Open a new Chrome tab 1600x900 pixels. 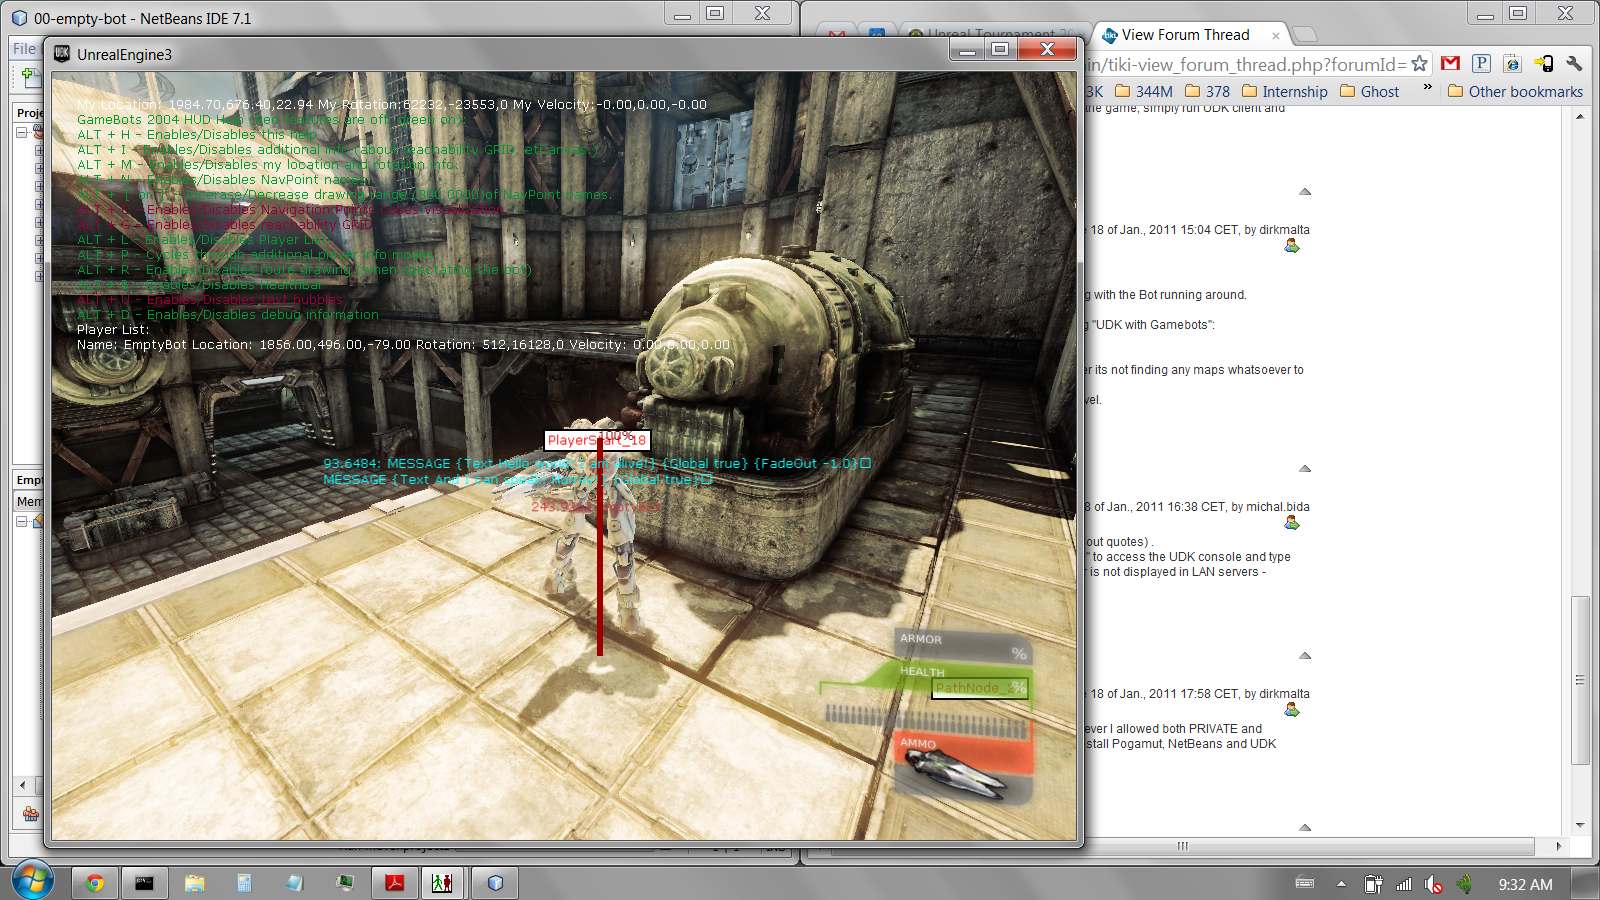pyautogui.click(x=1305, y=35)
